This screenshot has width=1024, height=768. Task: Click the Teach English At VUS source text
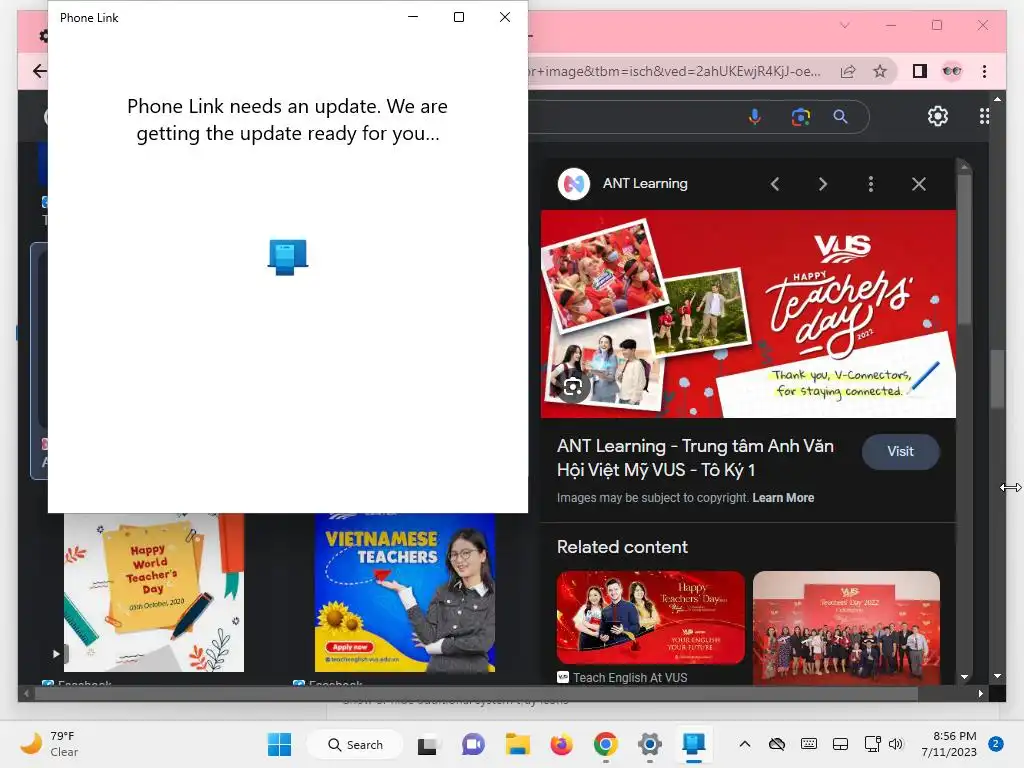(630, 678)
